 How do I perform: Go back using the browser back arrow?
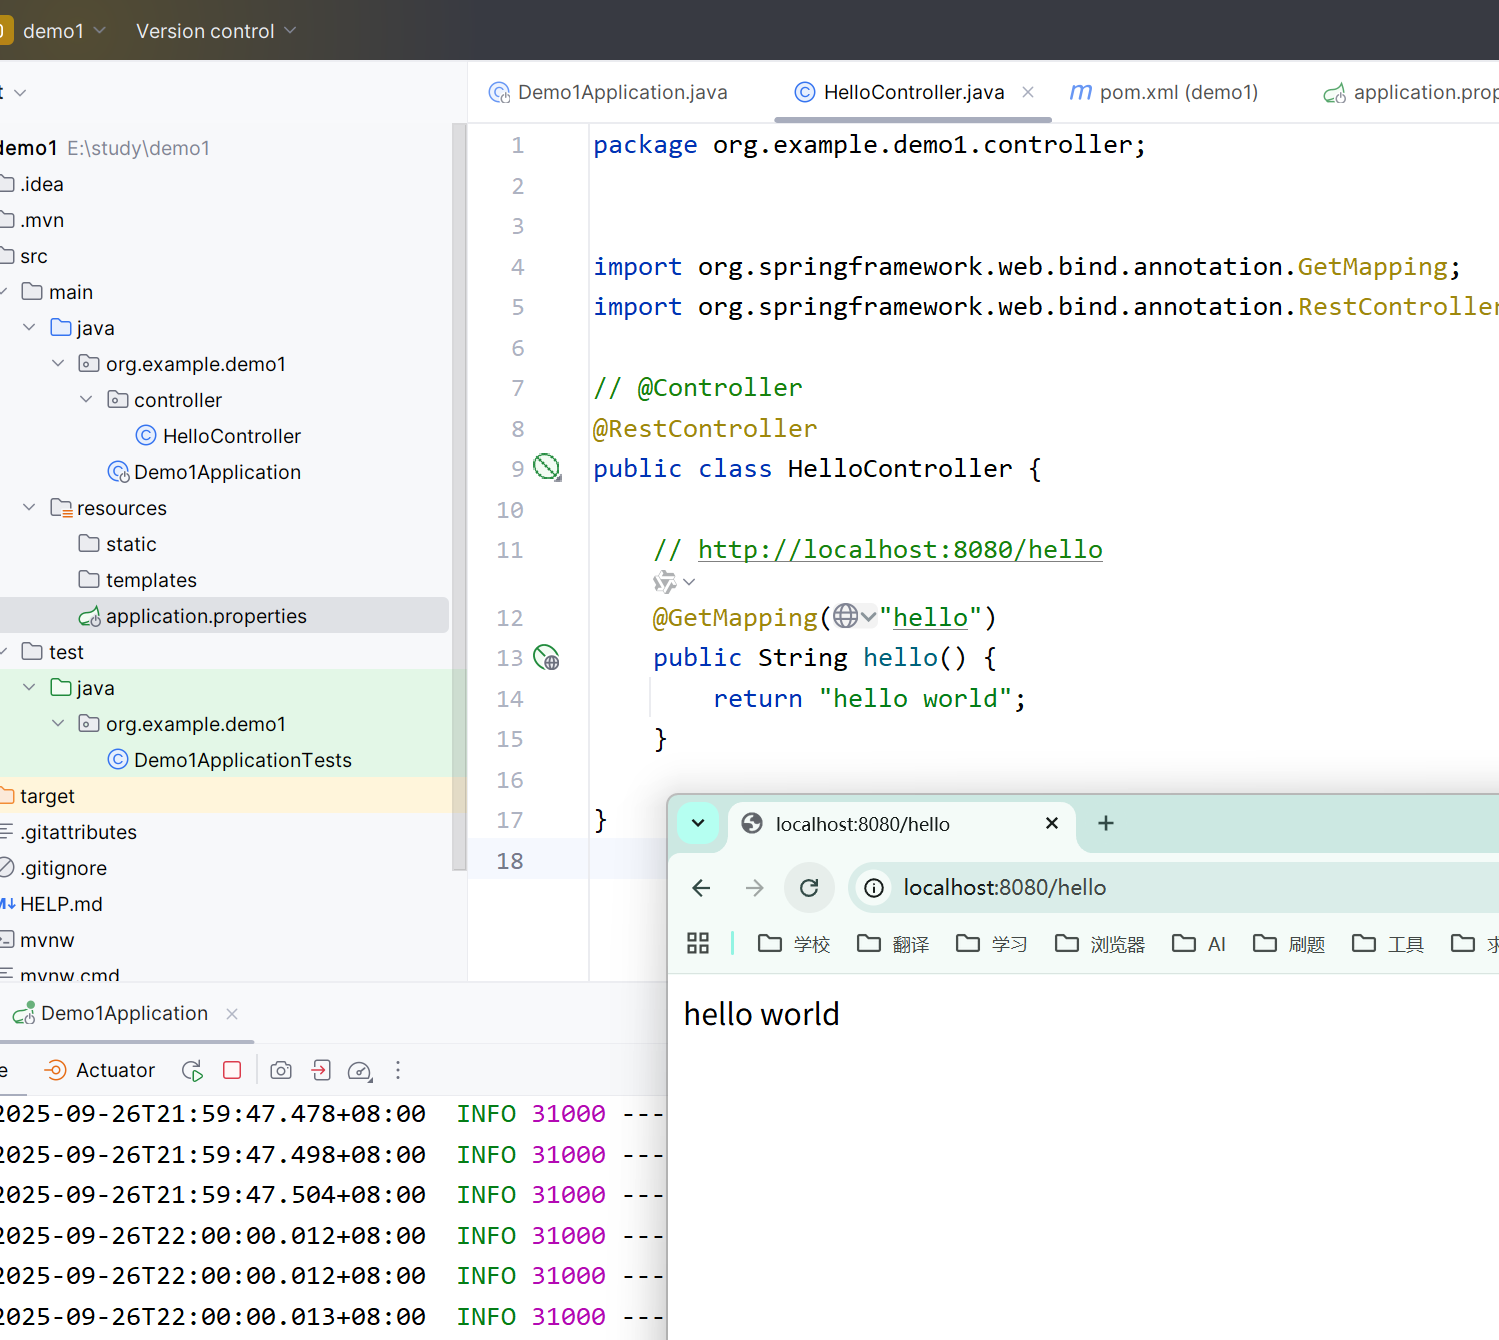[x=700, y=887]
